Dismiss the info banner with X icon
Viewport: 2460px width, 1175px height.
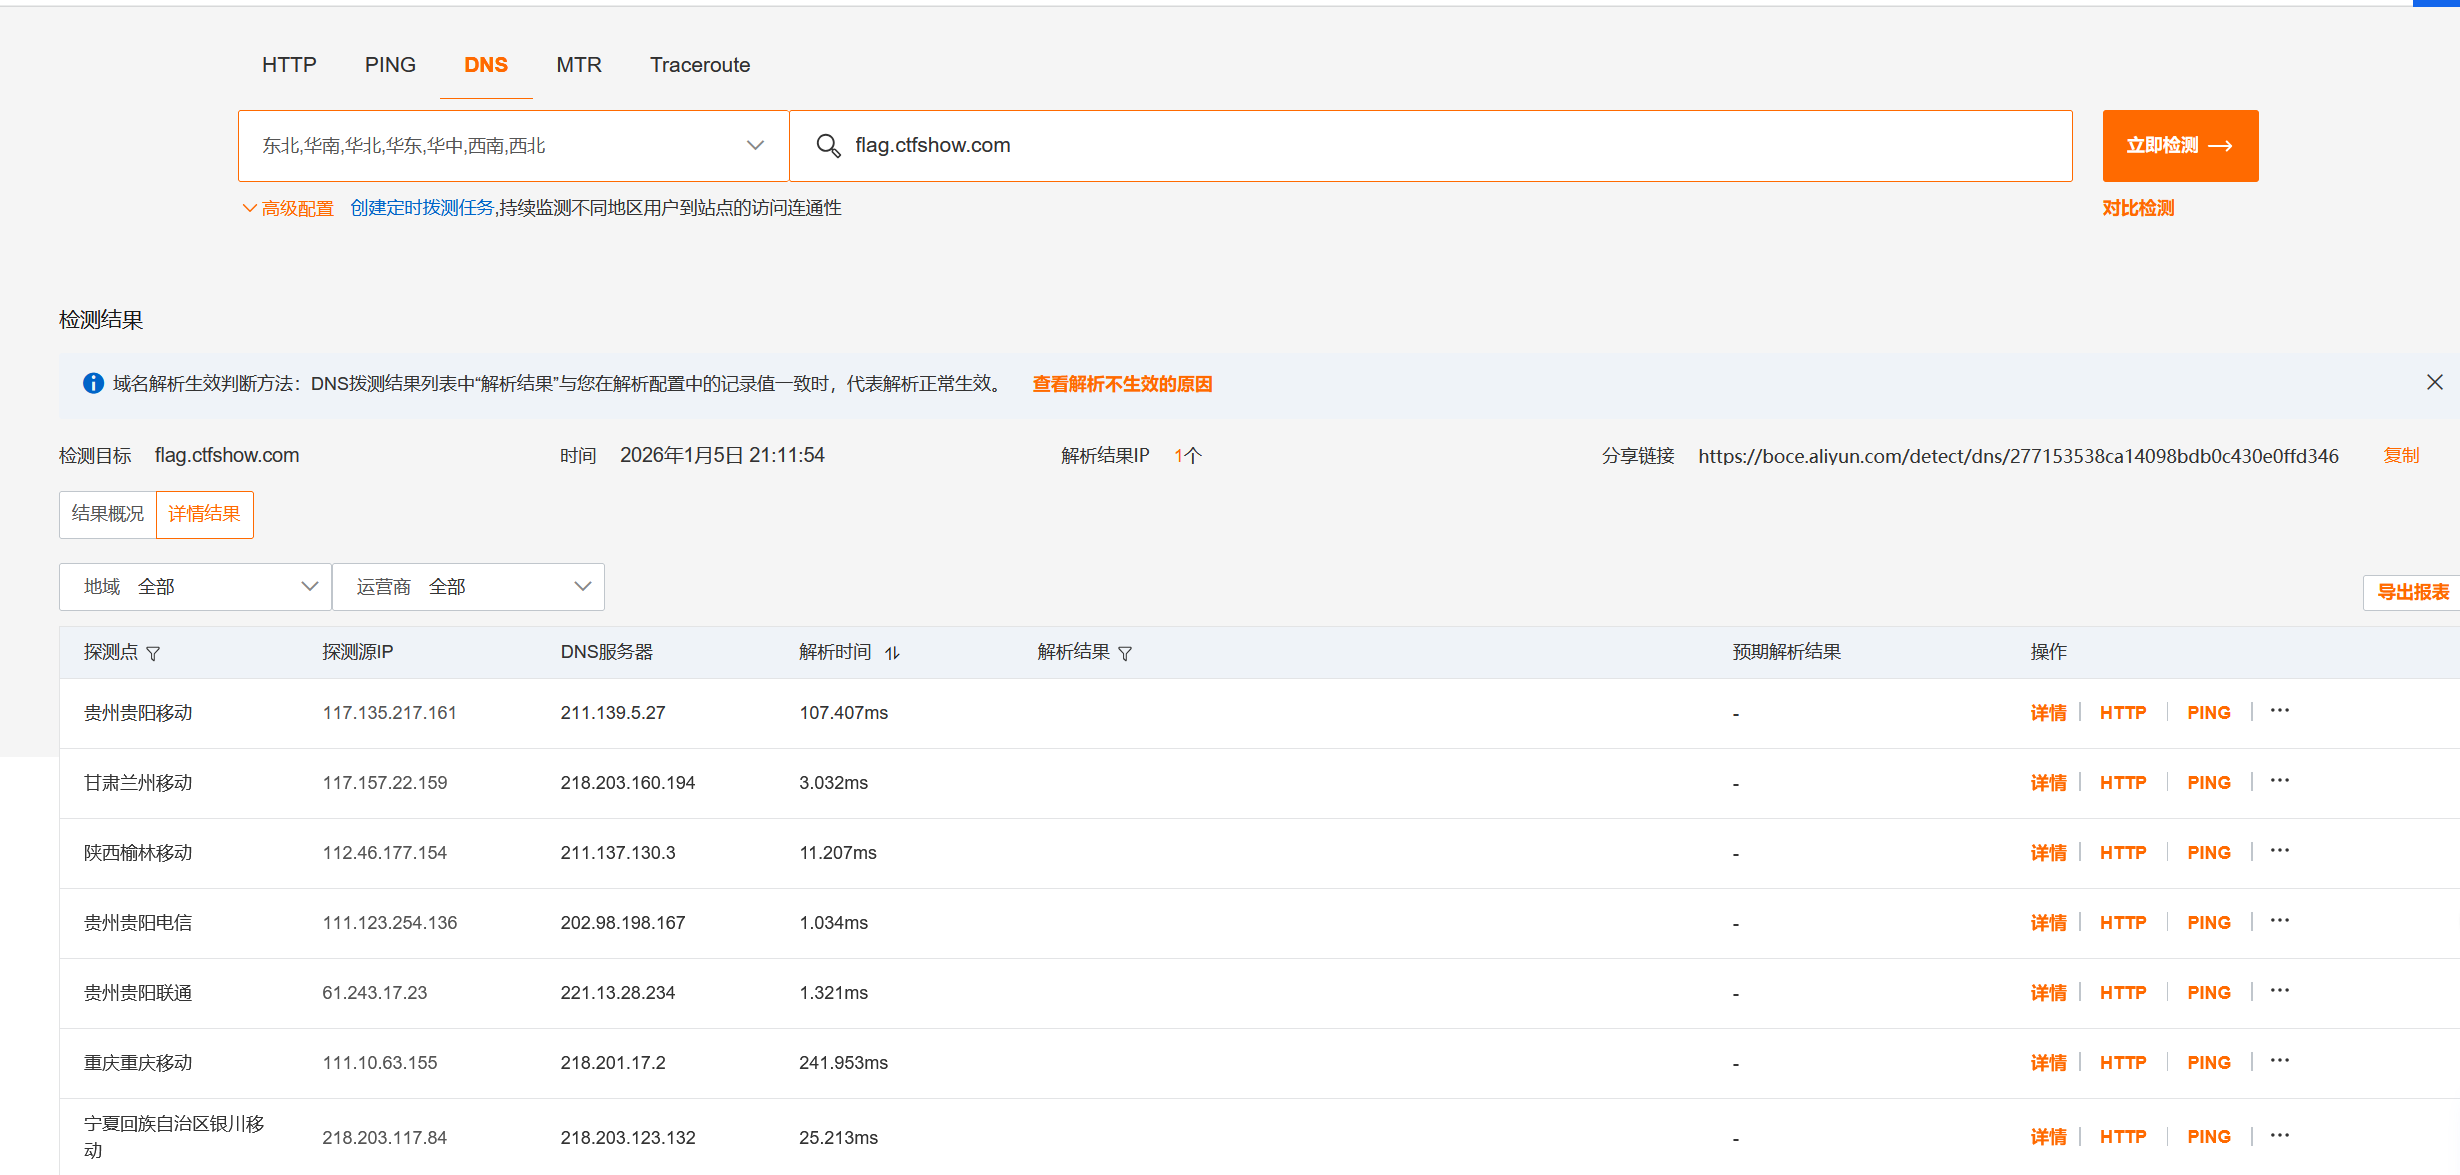(2434, 383)
